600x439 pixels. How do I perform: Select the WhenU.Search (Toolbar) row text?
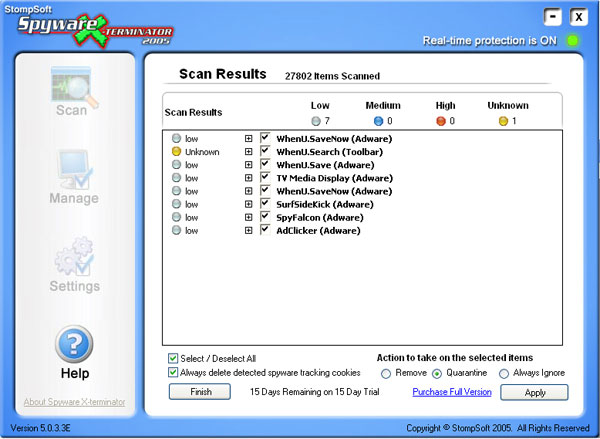tap(330, 152)
